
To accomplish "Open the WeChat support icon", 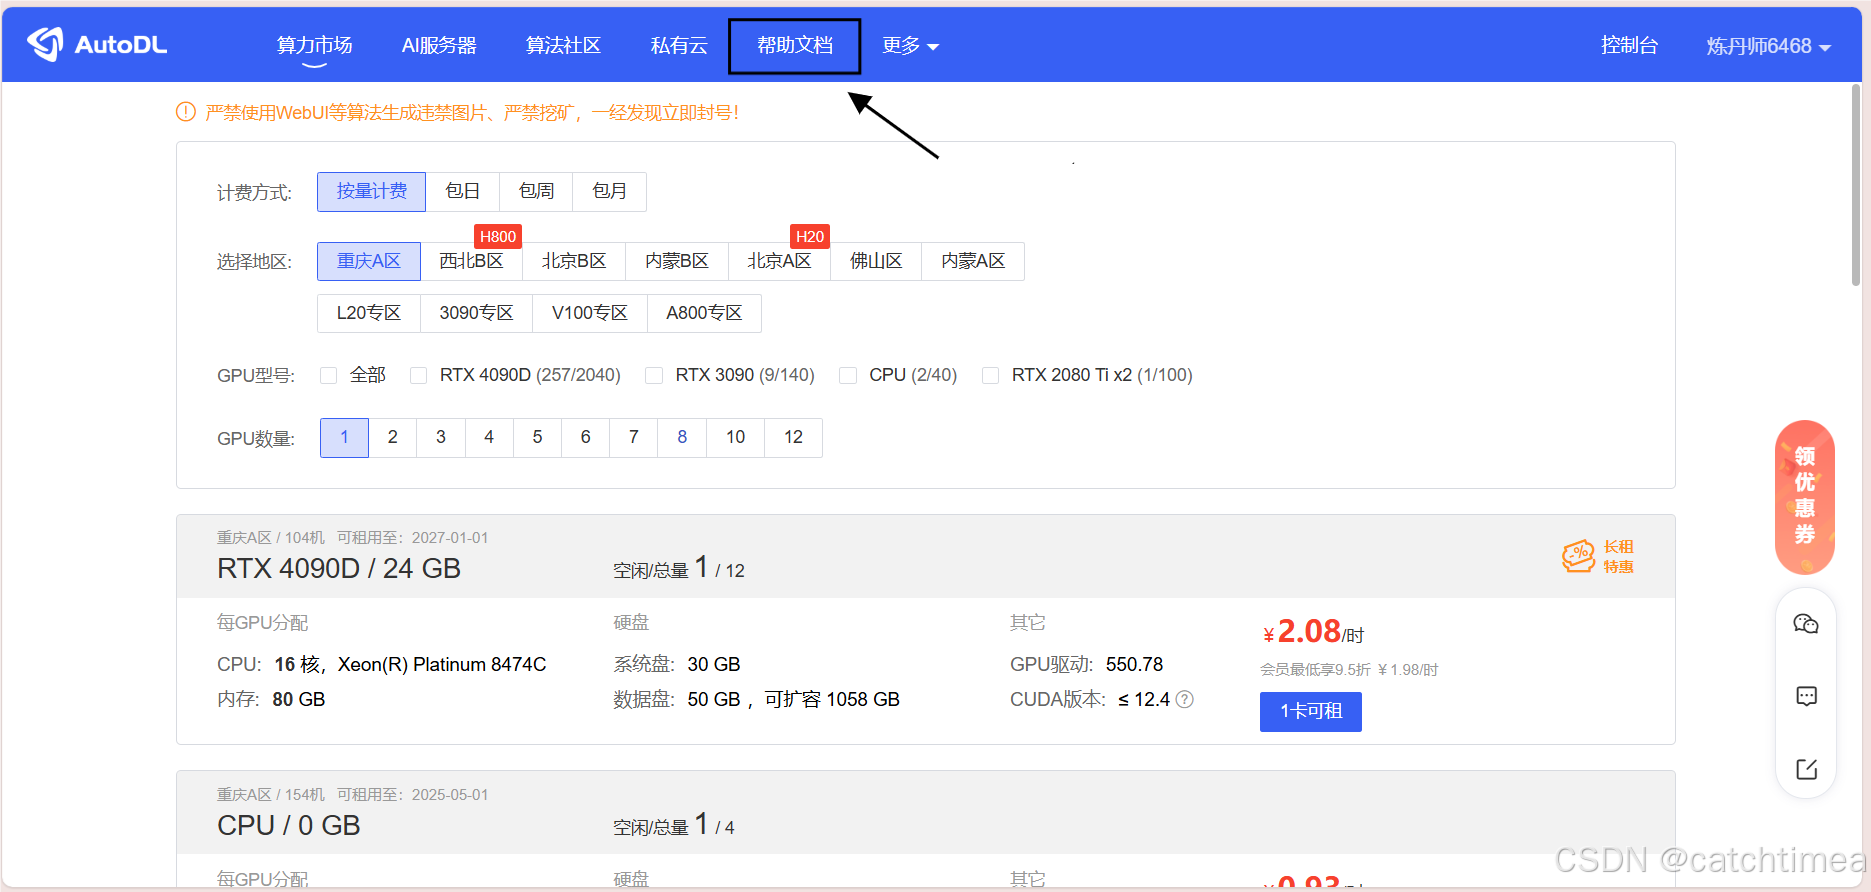I will [x=1806, y=624].
